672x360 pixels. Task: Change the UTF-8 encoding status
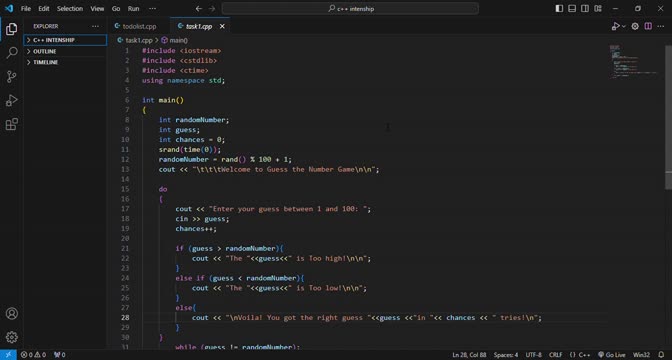click(x=534, y=355)
